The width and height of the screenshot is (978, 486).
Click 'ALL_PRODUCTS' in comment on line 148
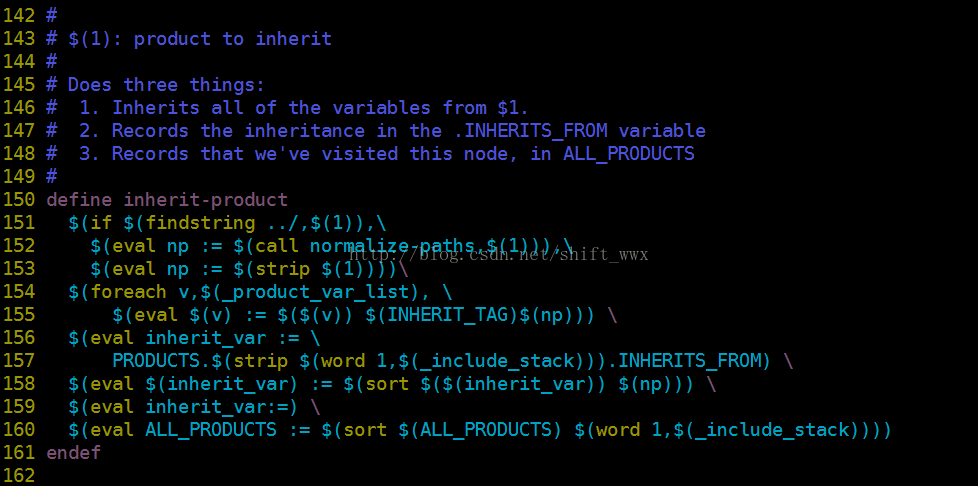[x=629, y=154]
